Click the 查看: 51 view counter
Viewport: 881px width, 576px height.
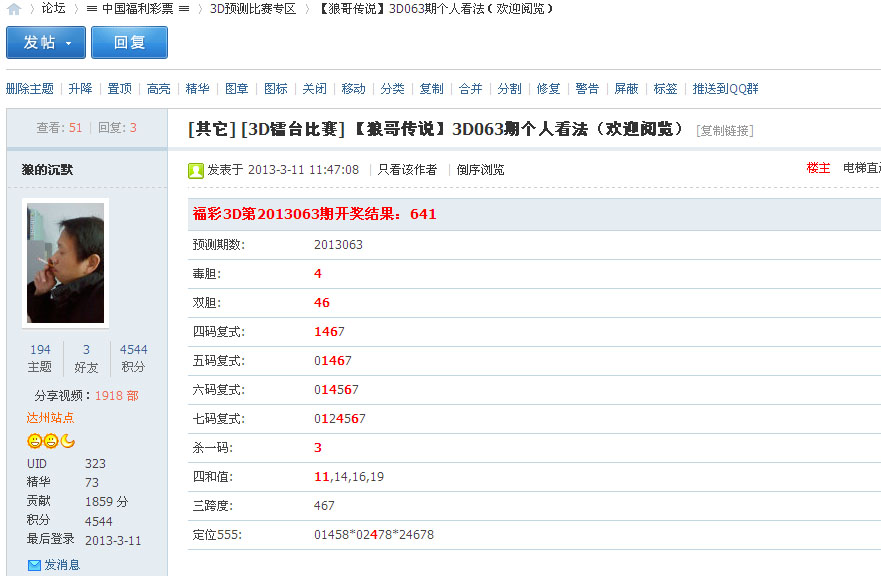[x=59, y=128]
